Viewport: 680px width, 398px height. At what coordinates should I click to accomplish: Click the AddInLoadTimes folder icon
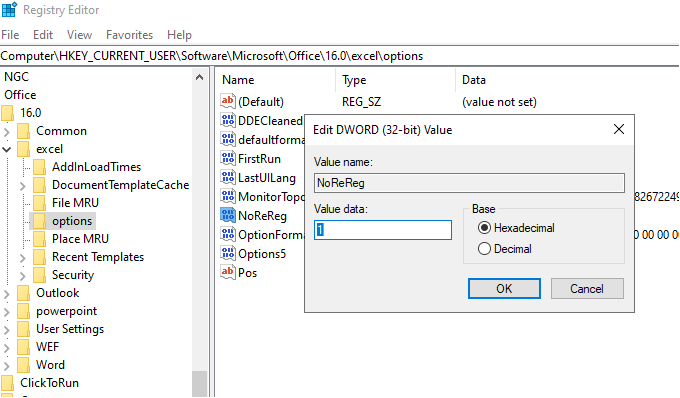(39, 167)
